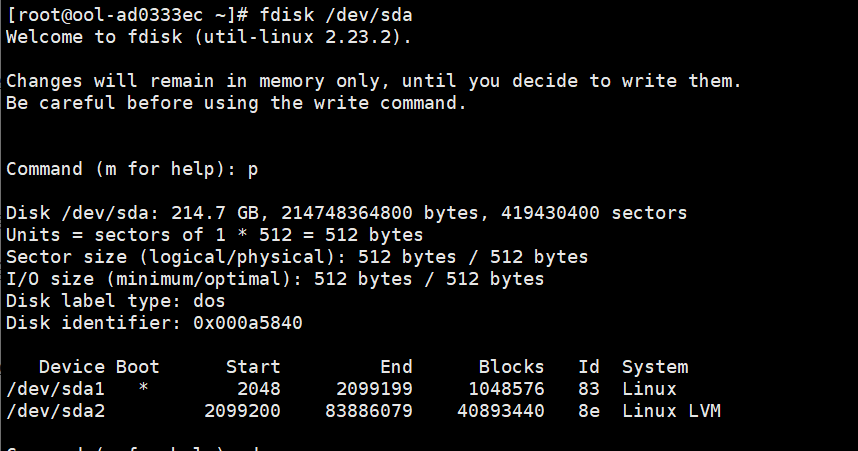This screenshot has width=858, height=451.
Task: Click the sda1 blocks value 1048576
Action: (506, 389)
